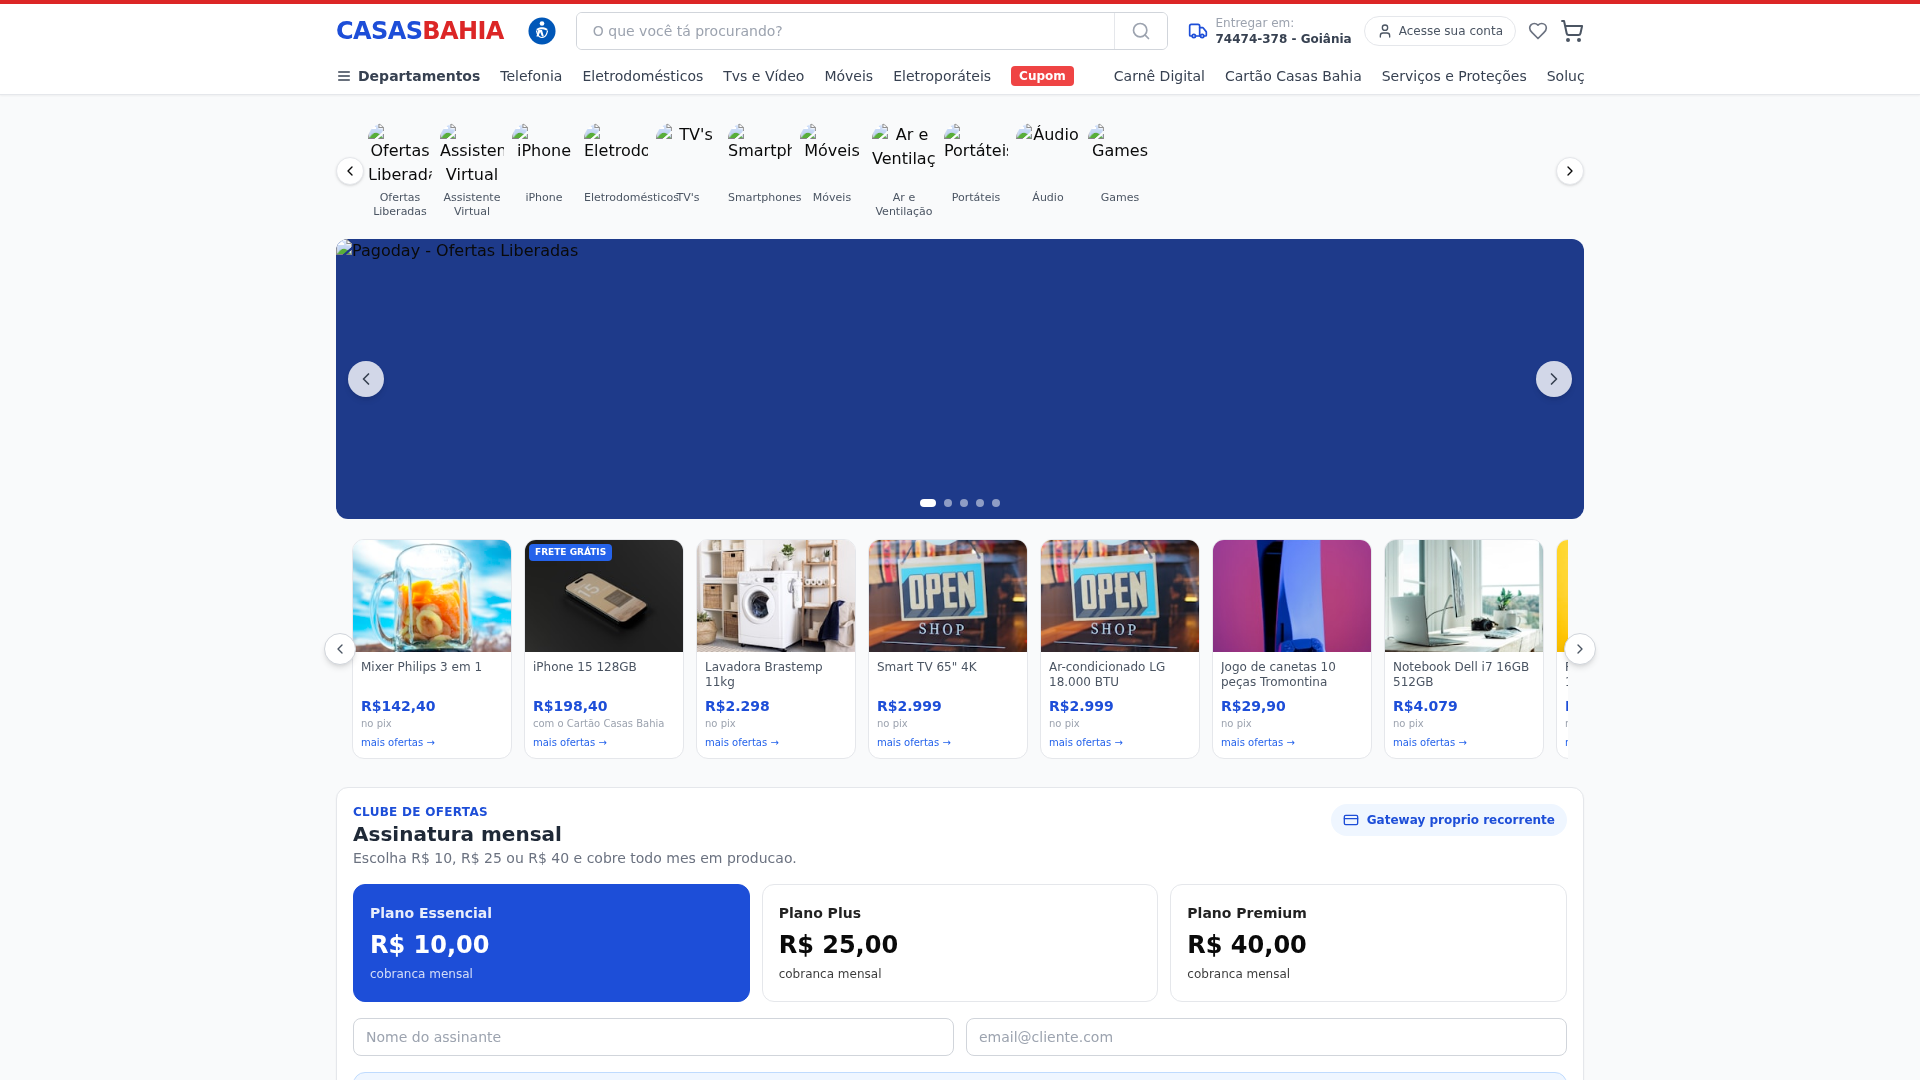1920x1080 pixels.
Task: Expand the Departamentos menu
Action: [408, 76]
